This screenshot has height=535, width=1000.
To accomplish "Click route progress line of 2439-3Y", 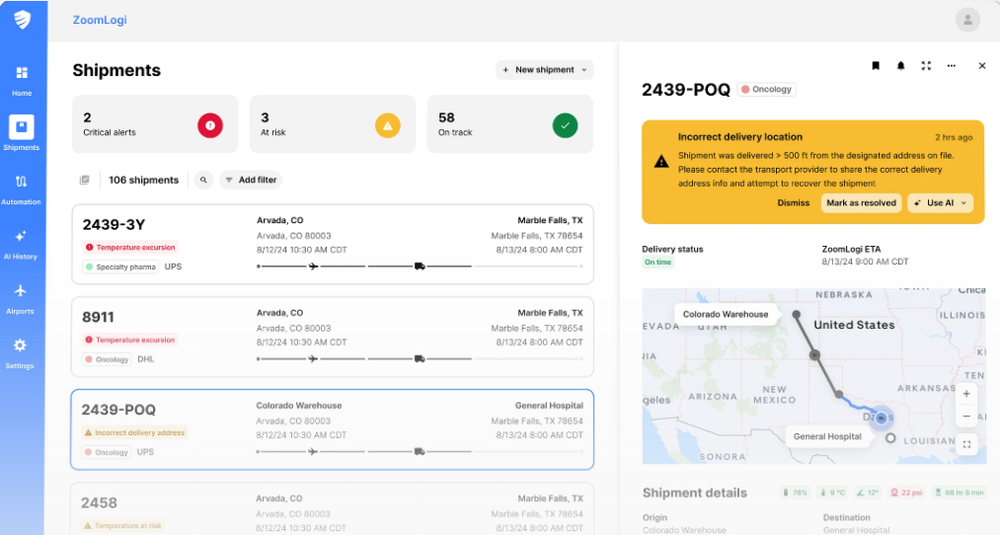I will point(420,266).
